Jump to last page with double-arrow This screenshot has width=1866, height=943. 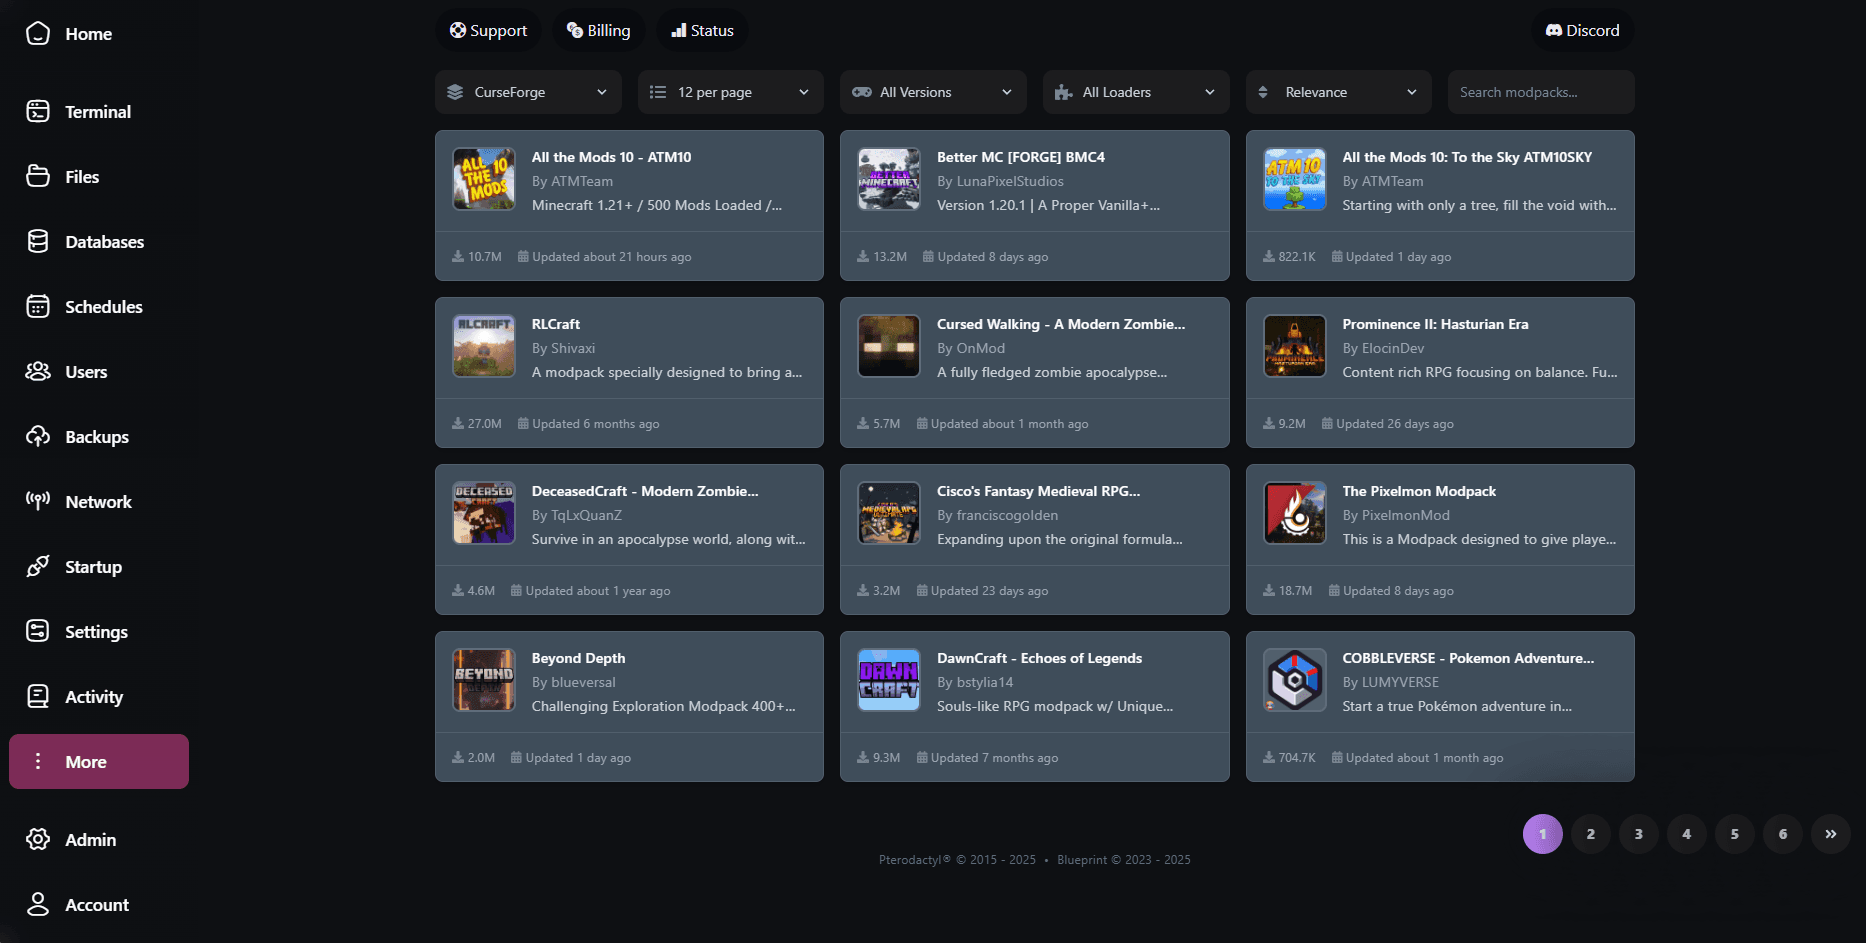coord(1830,834)
